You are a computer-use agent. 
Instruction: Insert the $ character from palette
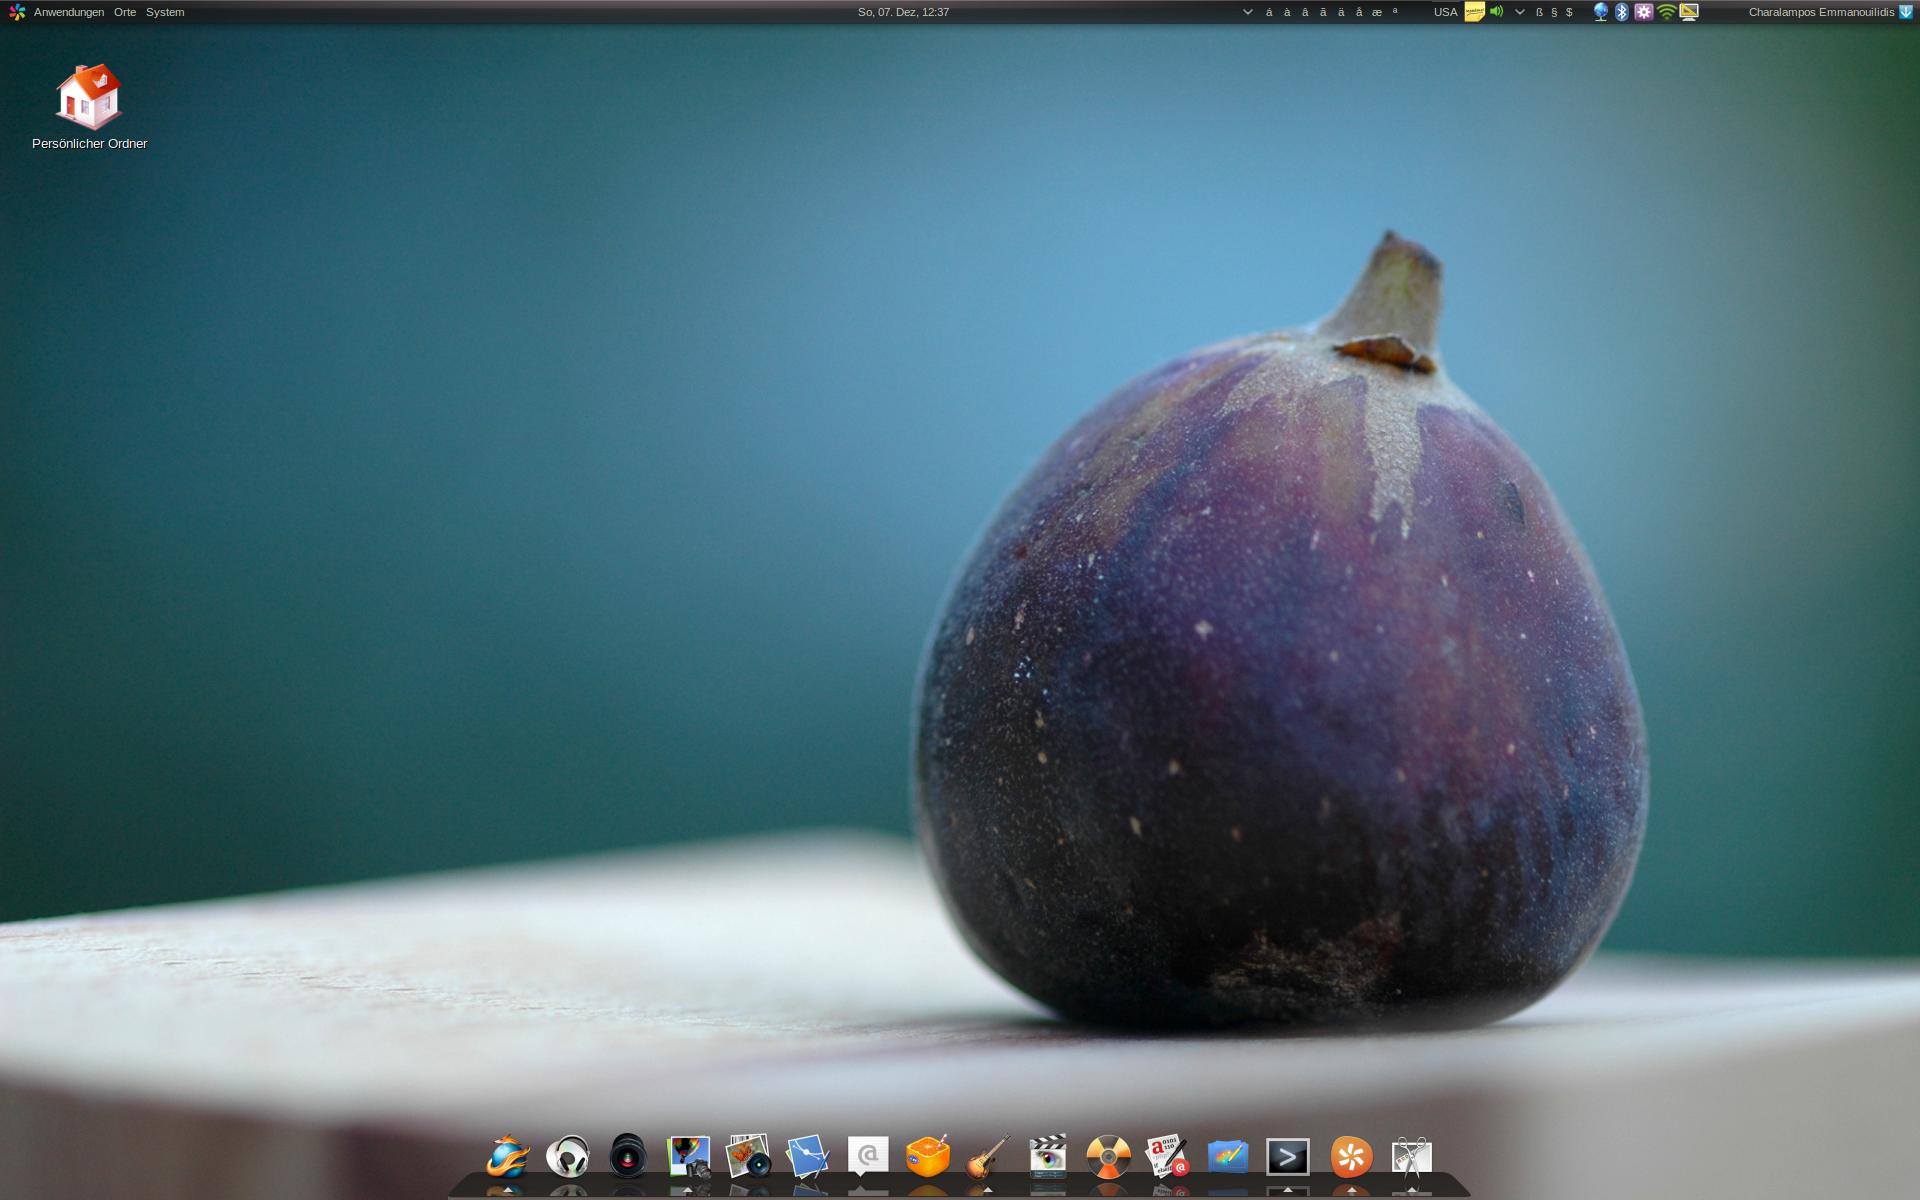pos(1569,12)
